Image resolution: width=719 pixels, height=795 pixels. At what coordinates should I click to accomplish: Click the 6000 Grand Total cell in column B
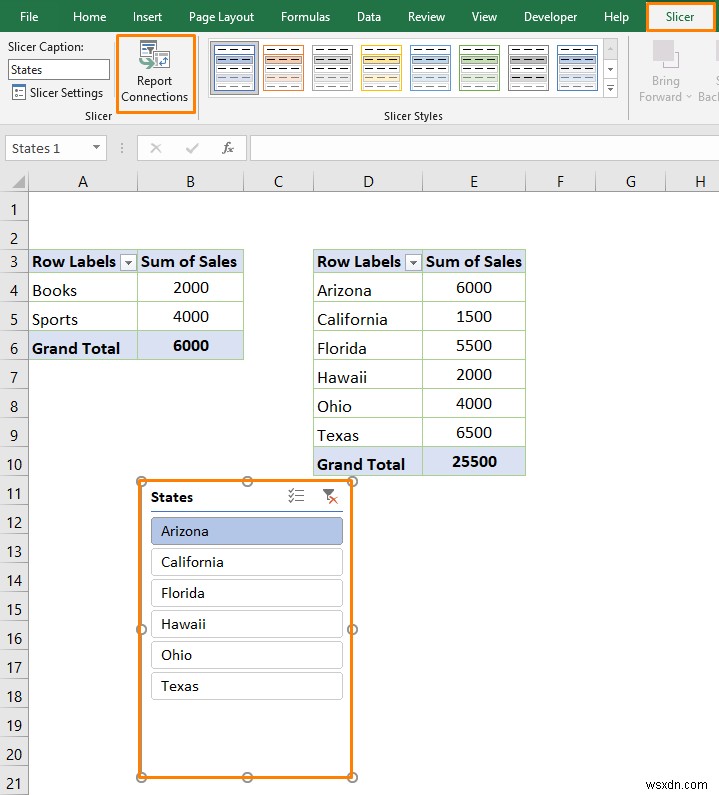(x=191, y=346)
